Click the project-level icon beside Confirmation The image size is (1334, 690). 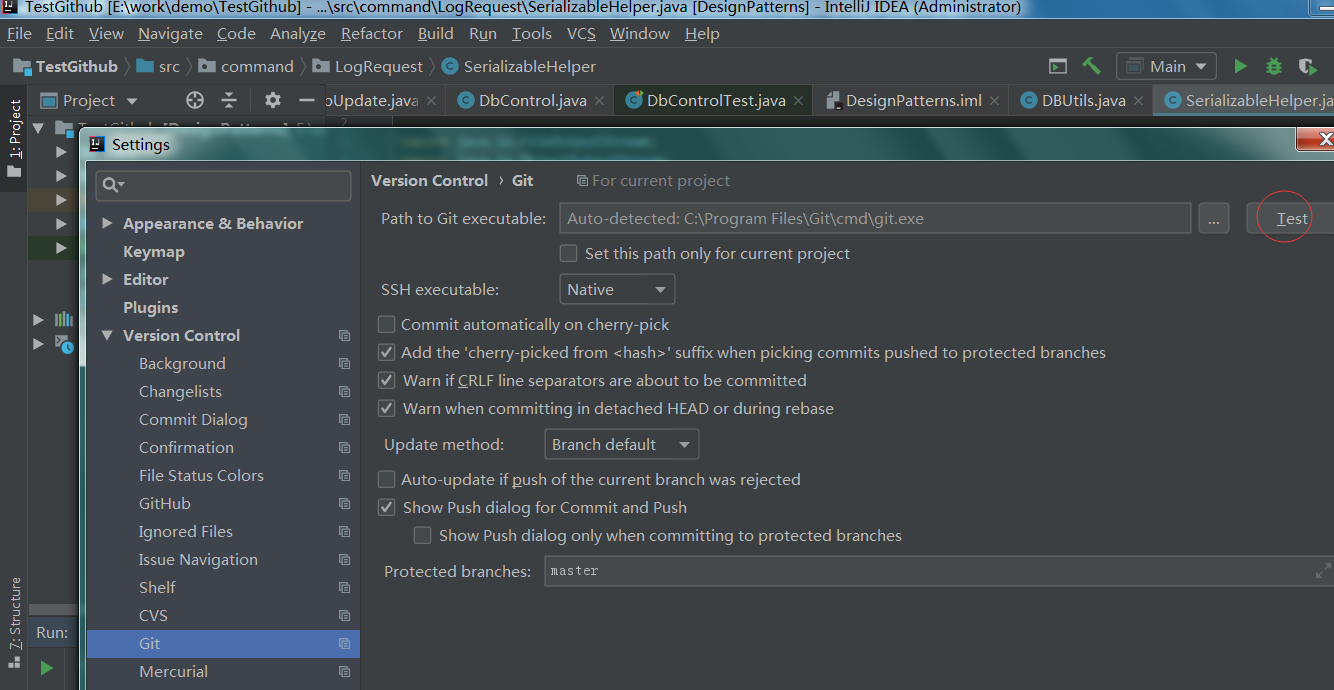click(344, 448)
